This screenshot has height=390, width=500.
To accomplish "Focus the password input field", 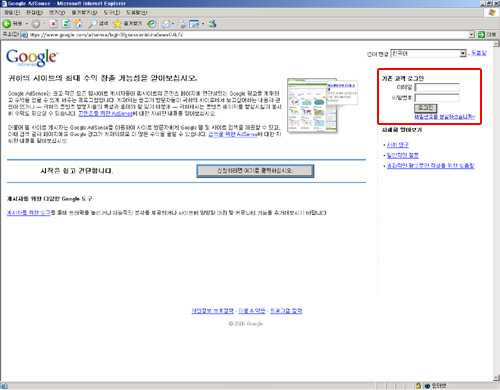I will (437, 98).
